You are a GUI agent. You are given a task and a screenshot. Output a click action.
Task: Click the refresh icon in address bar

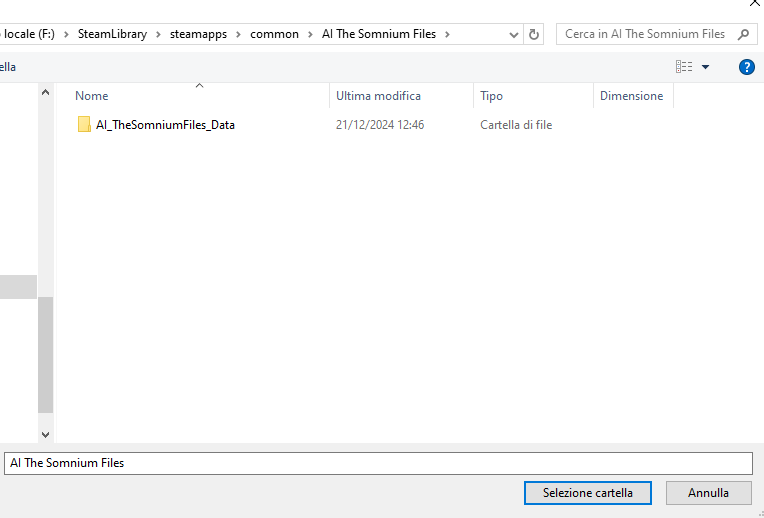pos(534,34)
